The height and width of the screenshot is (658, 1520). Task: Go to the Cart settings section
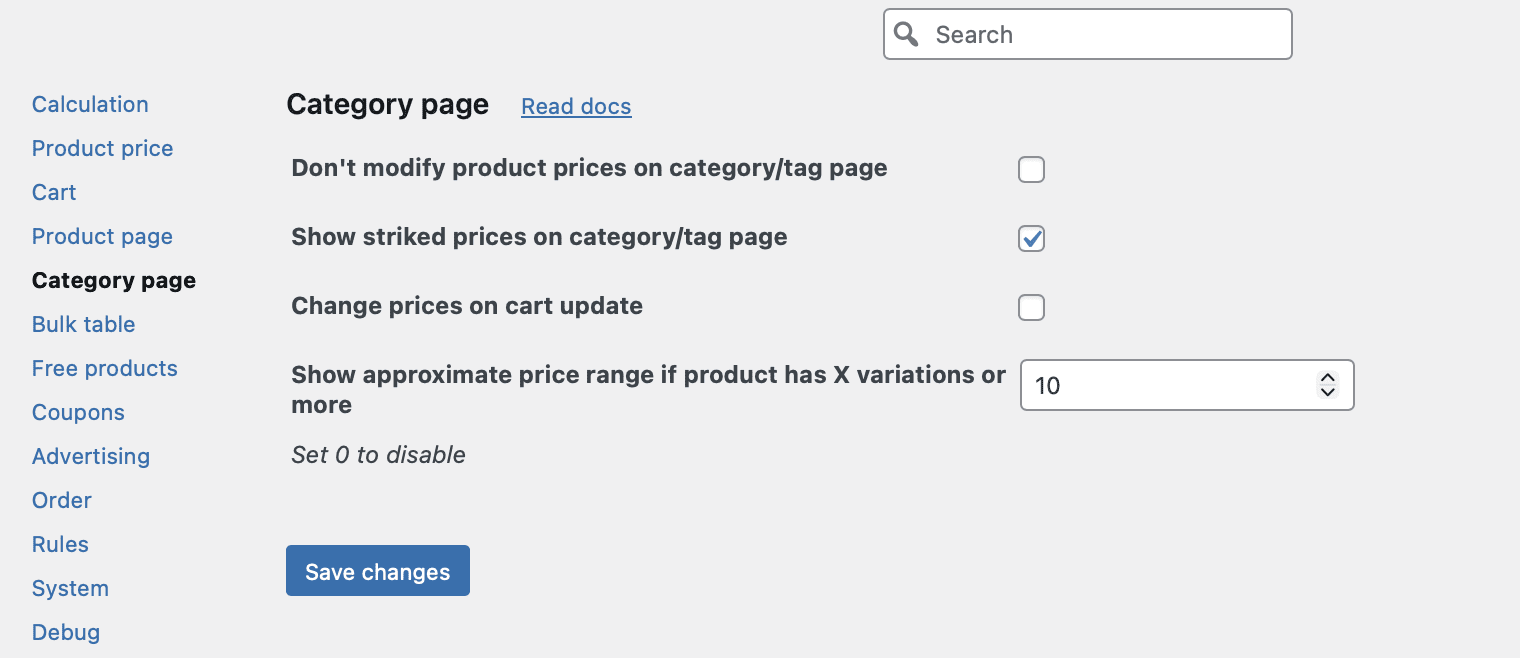(x=54, y=192)
